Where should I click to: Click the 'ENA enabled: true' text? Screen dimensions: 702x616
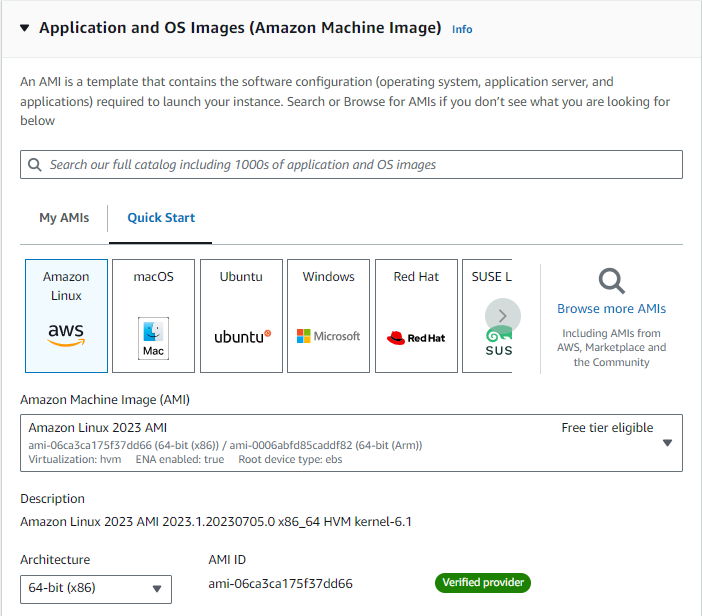pos(180,459)
